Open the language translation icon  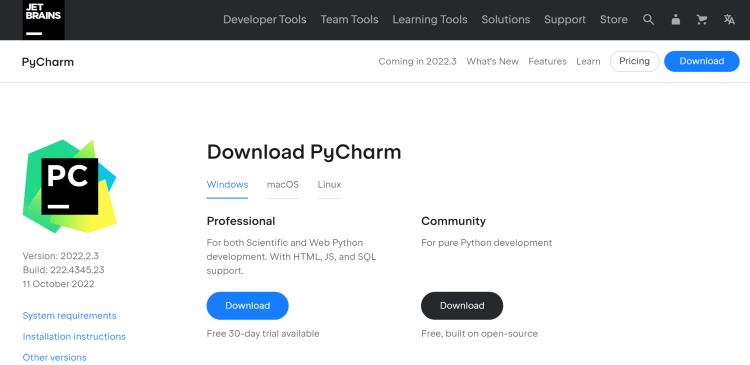tap(729, 20)
